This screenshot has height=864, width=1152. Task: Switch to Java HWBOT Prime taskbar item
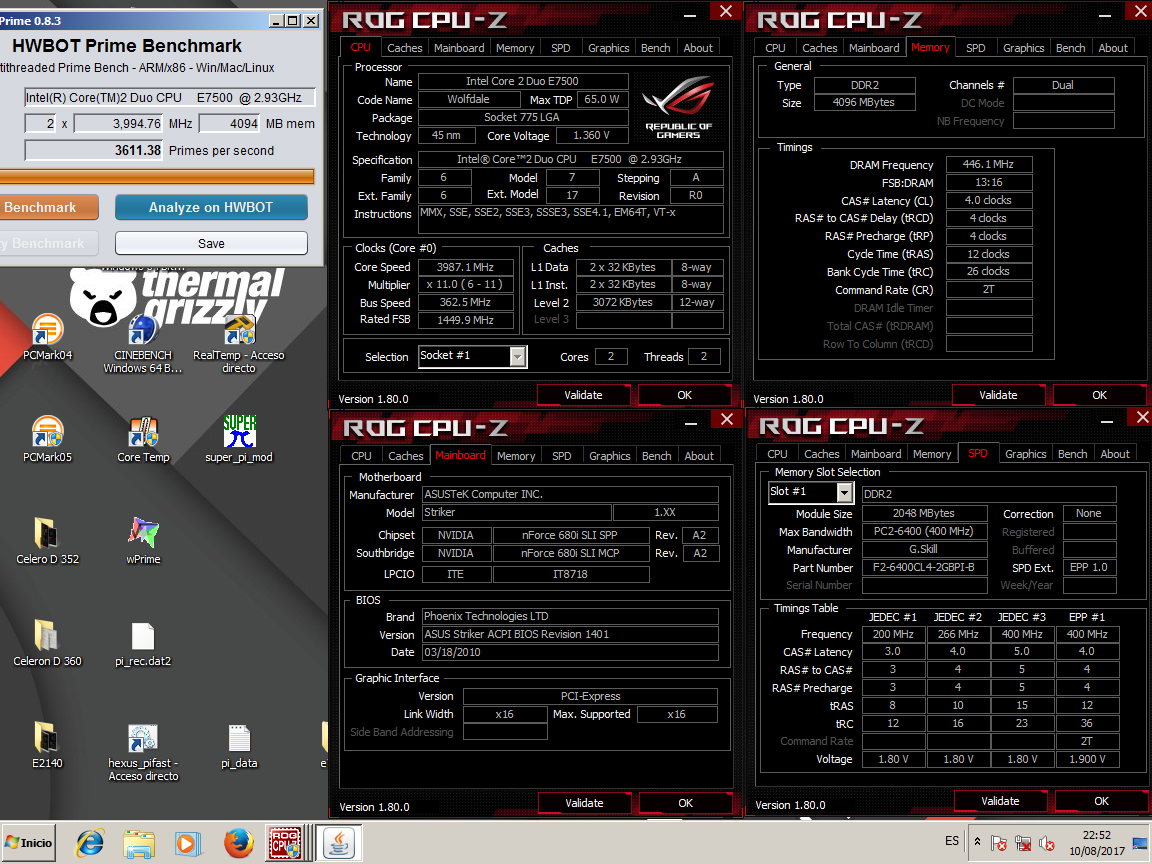coord(339,843)
